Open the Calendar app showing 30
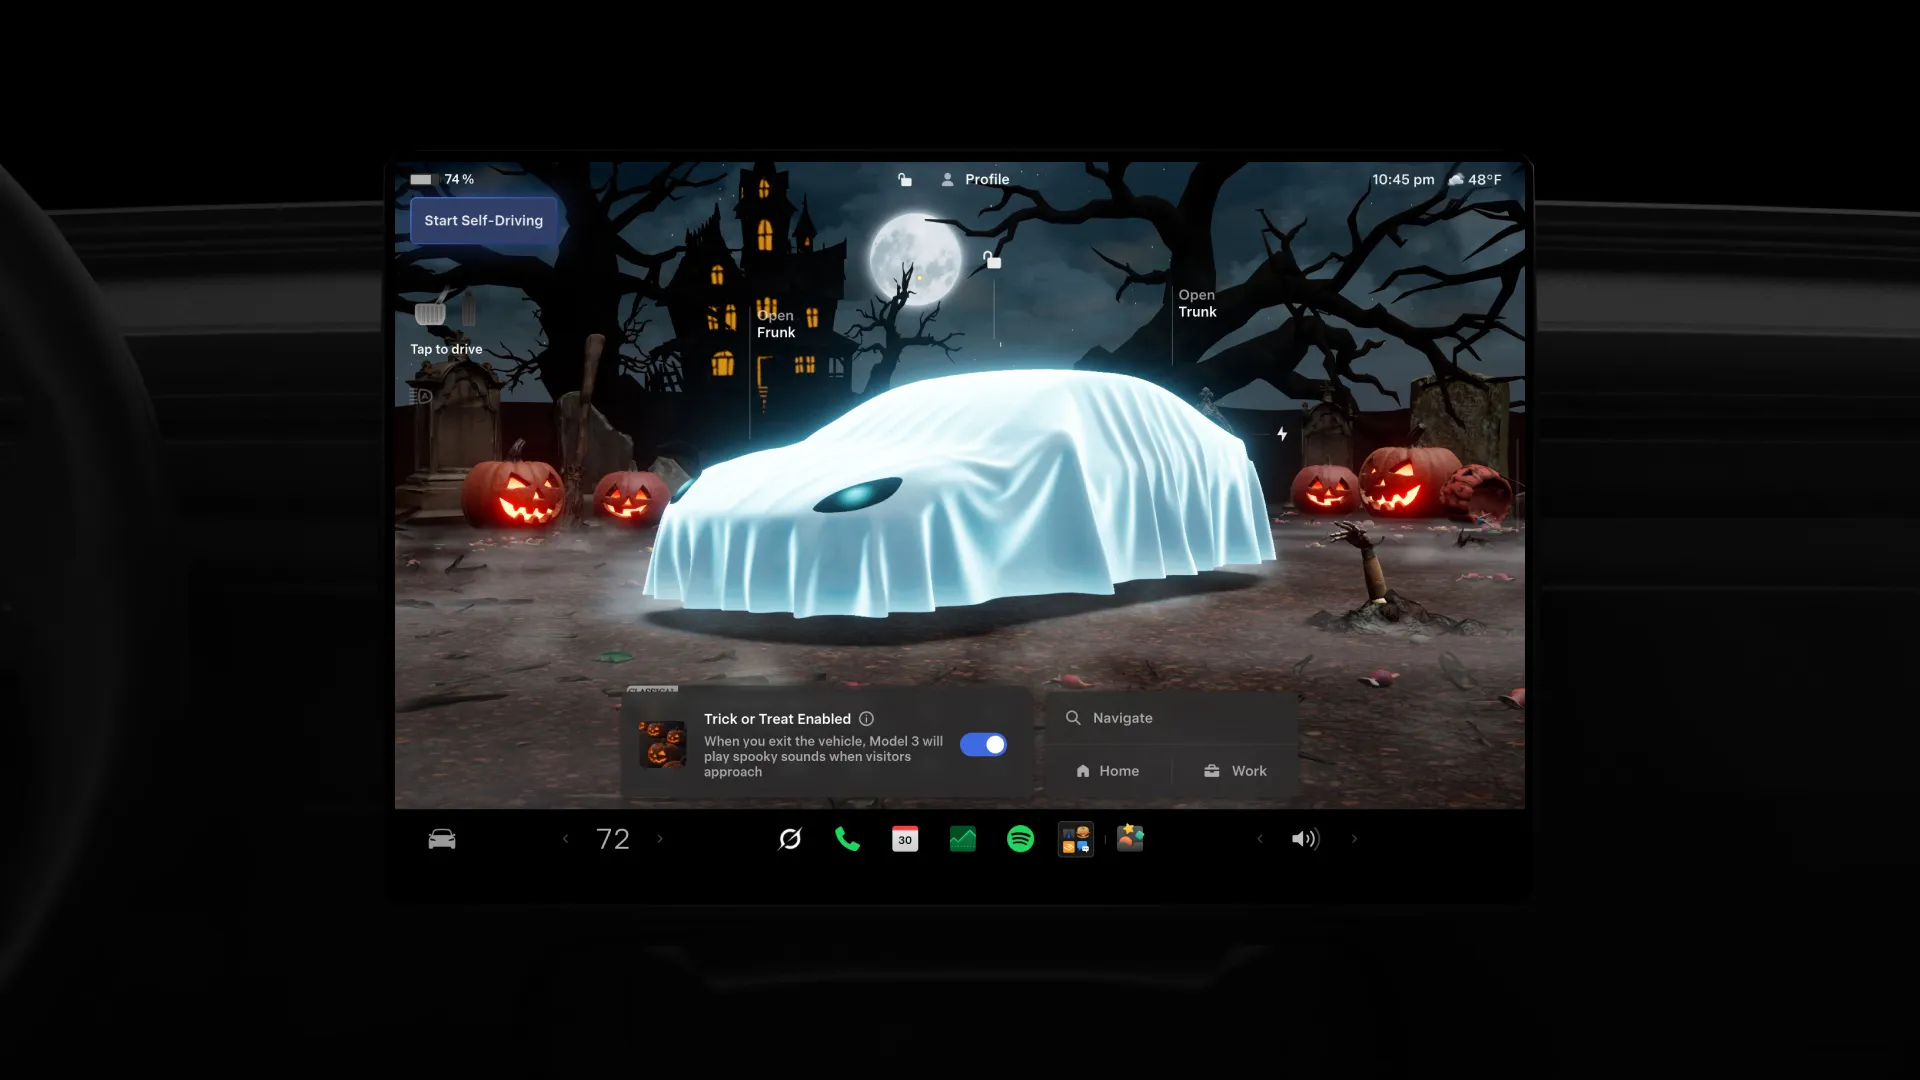Image resolution: width=1920 pixels, height=1080 pixels. click(905, 839)
